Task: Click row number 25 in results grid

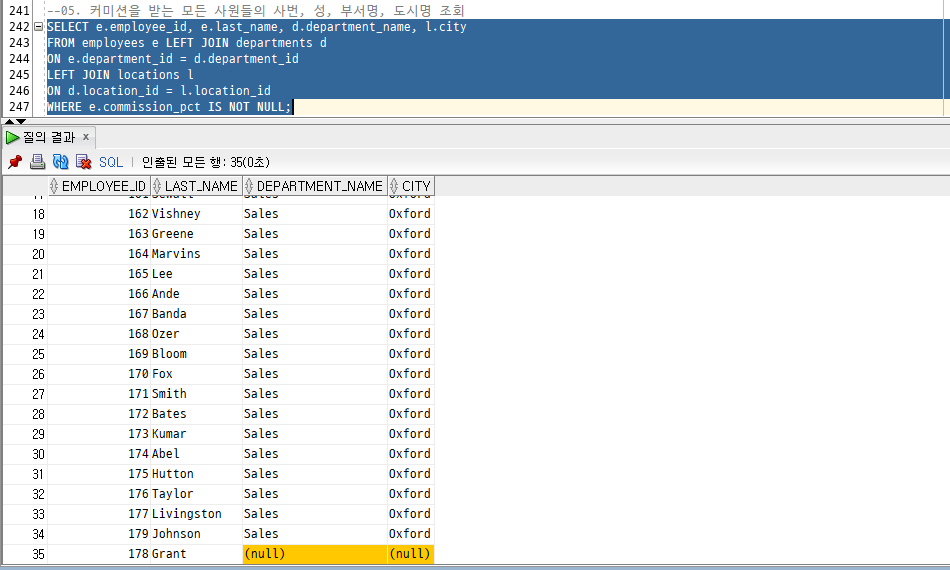Action: tap(25, 354)
